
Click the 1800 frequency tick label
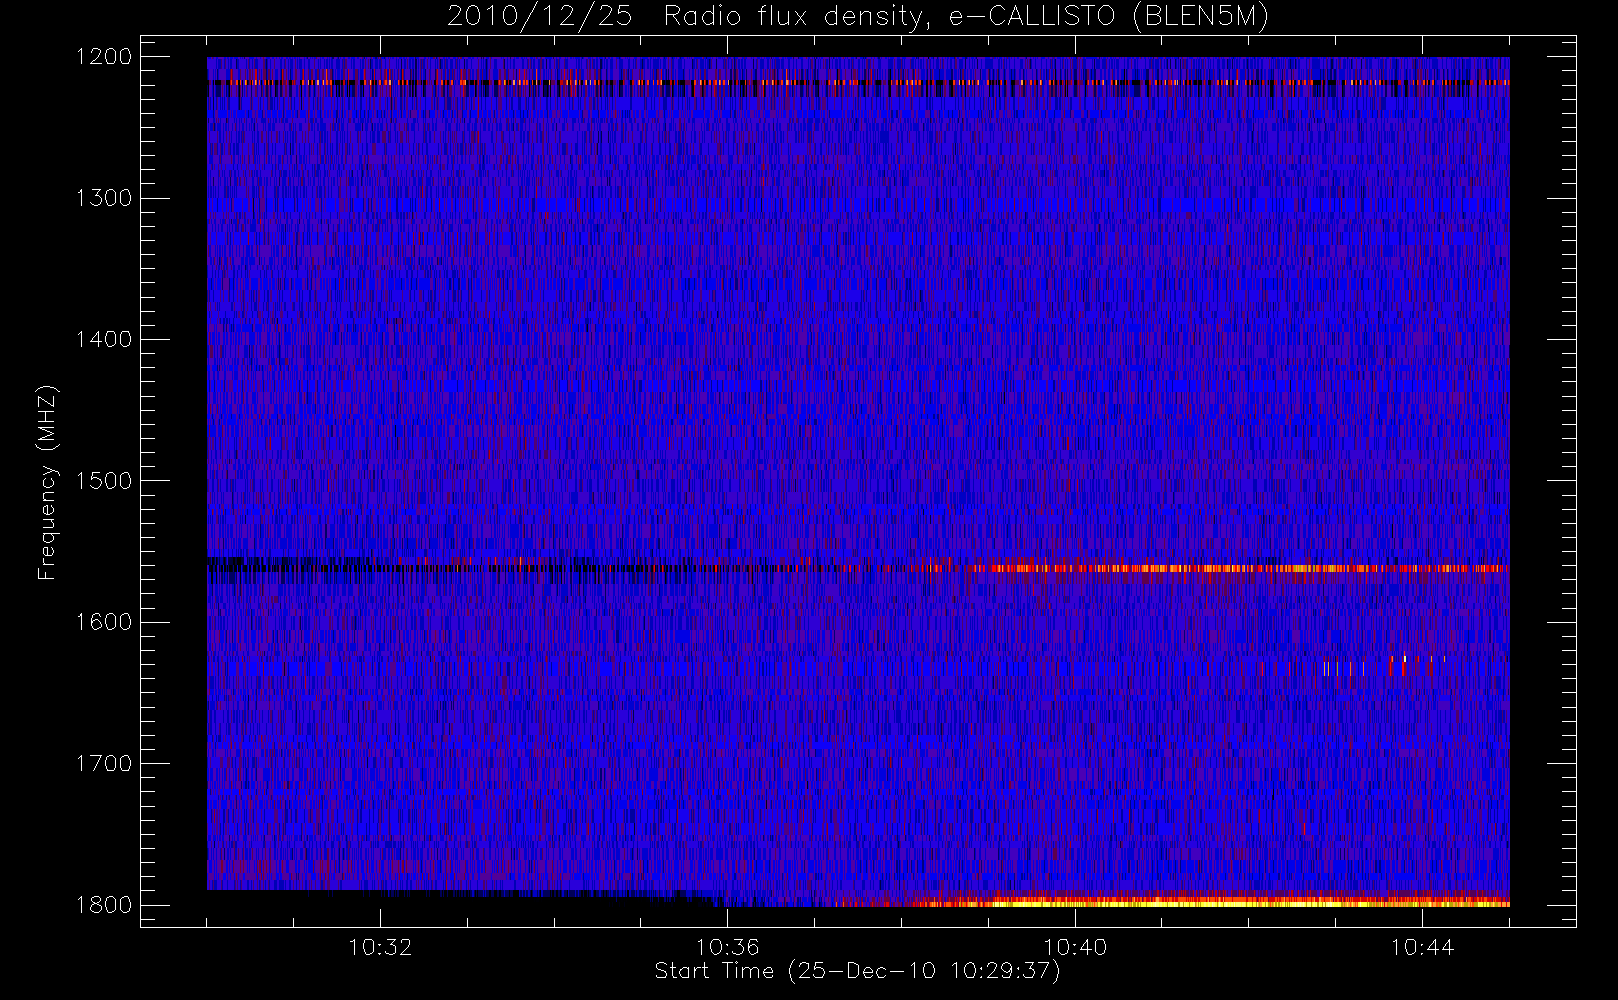pos(104,905)
